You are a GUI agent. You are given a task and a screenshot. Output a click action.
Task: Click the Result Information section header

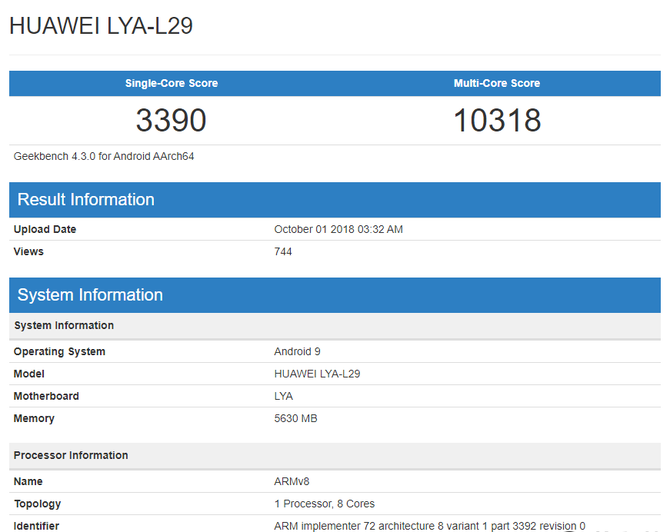(x=86, y=199)
